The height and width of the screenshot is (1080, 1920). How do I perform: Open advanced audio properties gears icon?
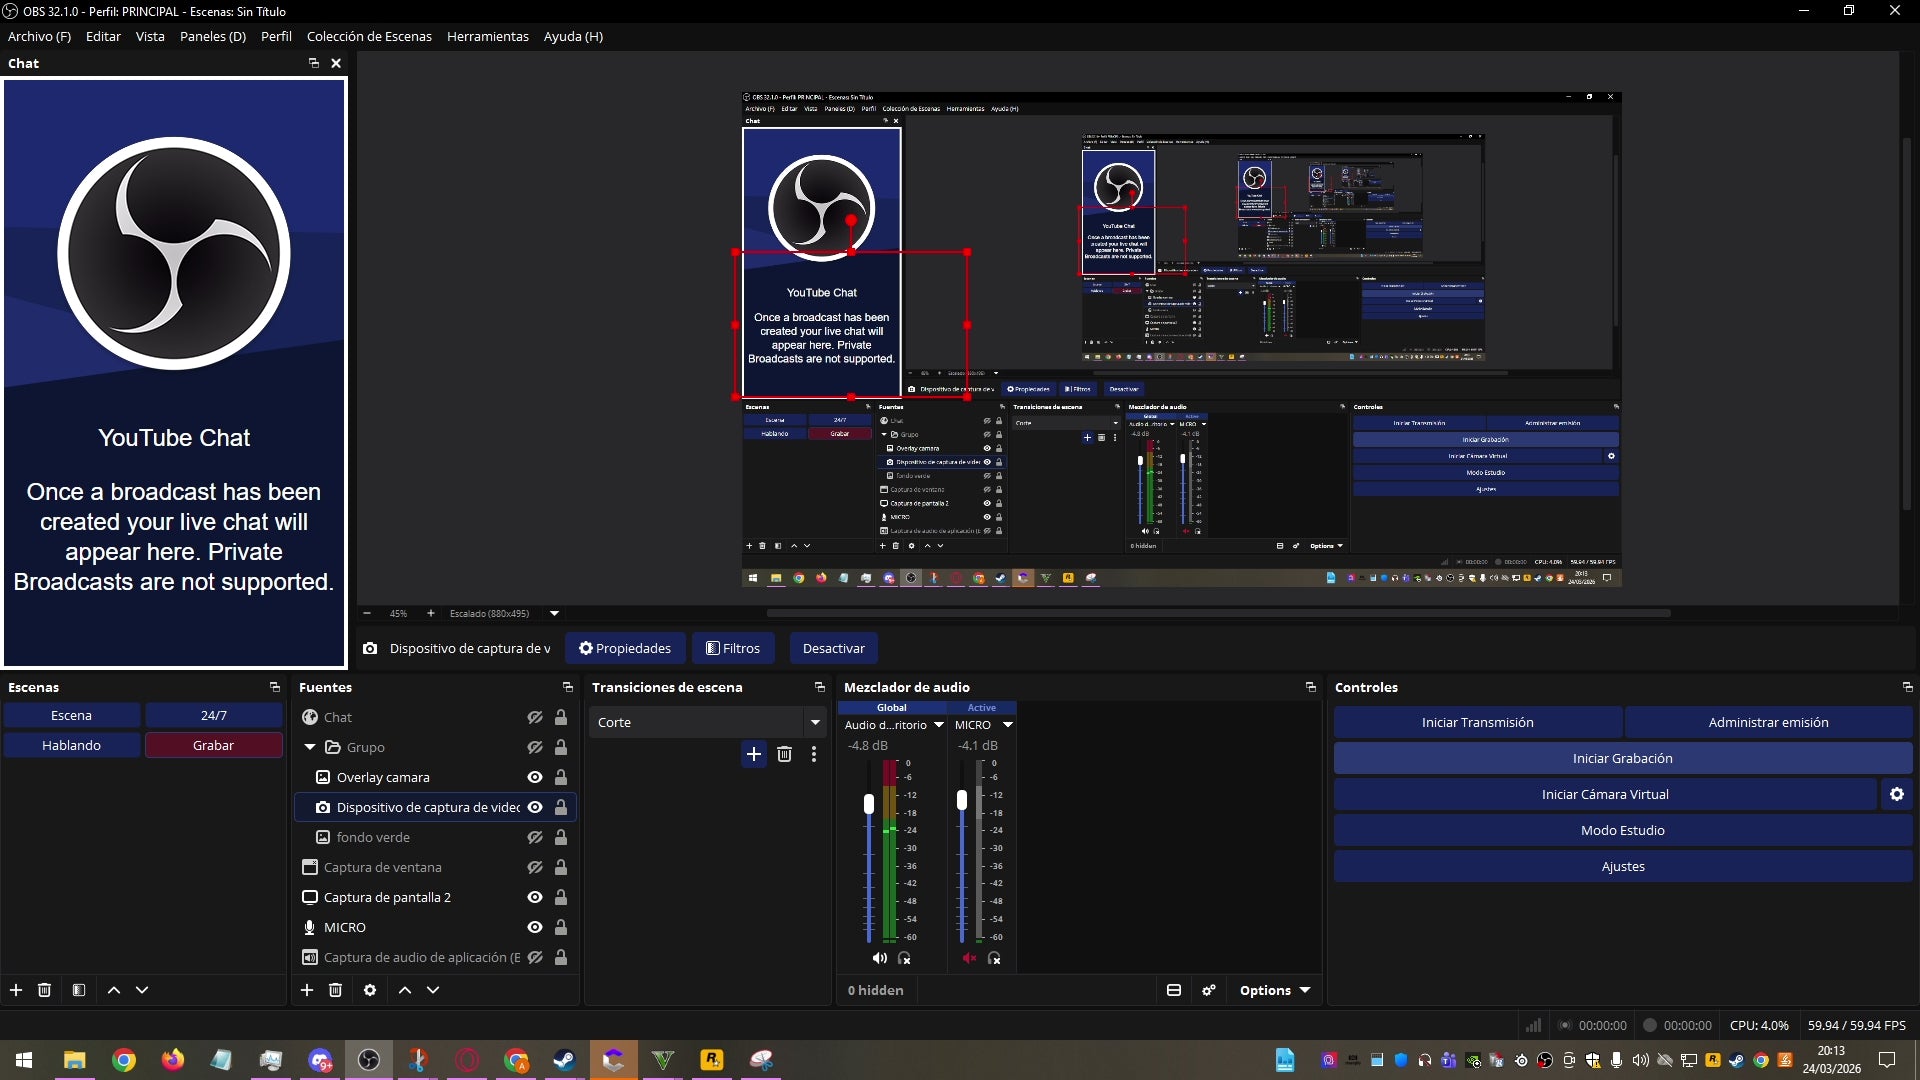(1209, 990)
